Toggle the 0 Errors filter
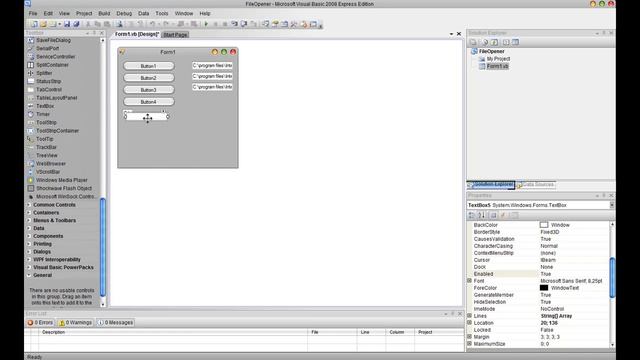 40,322
